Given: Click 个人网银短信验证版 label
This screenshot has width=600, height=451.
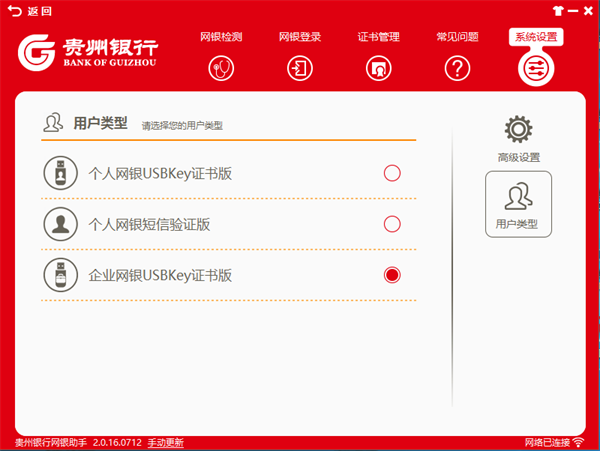Looking at the screenshot, I should click(149, 225).
